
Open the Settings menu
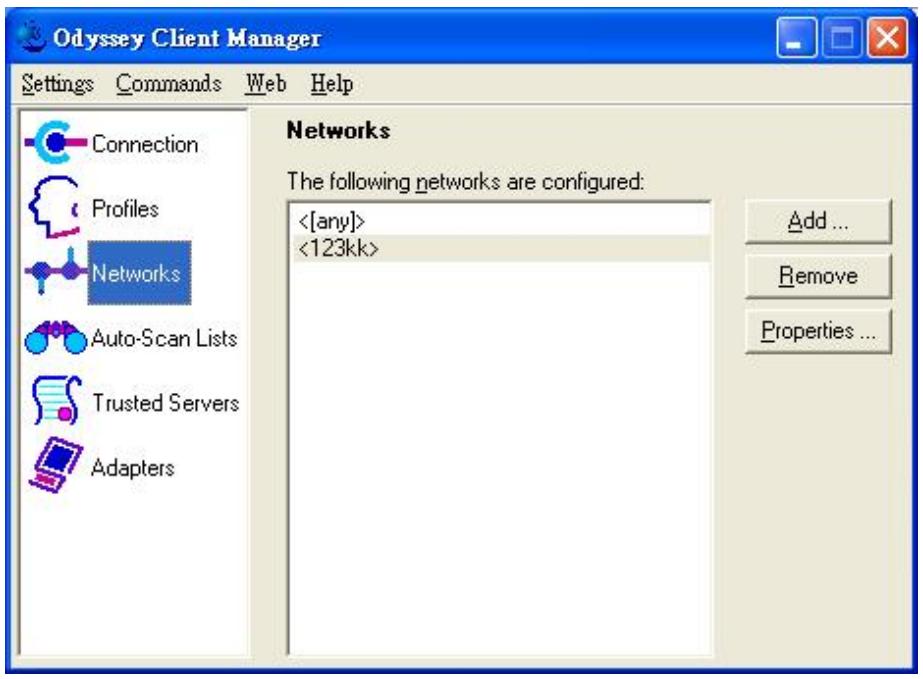click(58, 84)
